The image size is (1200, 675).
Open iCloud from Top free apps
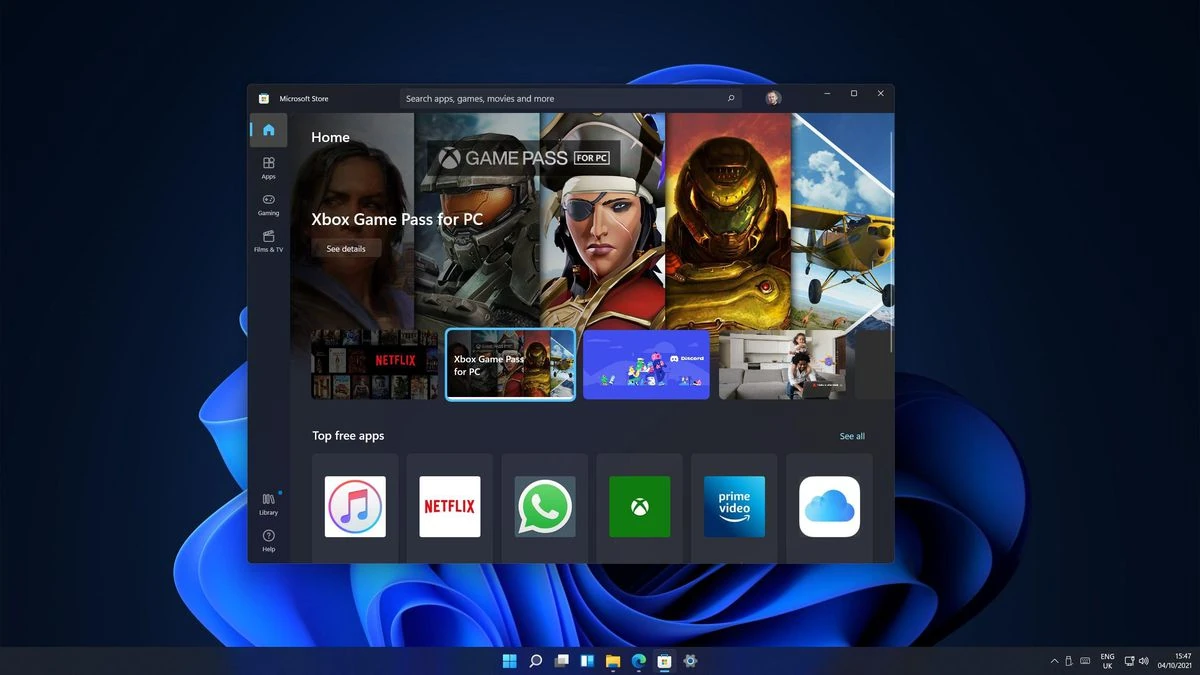[x=829, y=506]
